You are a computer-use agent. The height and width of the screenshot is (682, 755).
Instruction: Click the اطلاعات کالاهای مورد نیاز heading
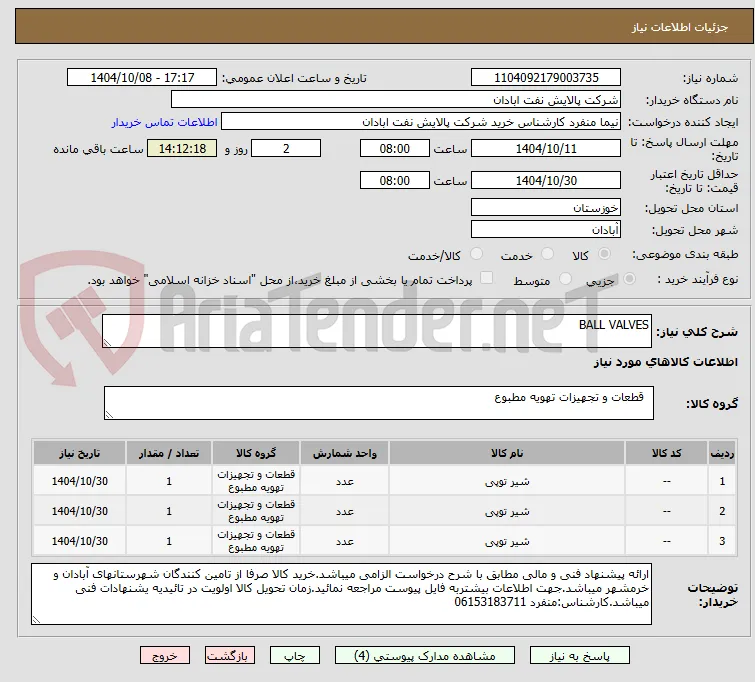665,362
